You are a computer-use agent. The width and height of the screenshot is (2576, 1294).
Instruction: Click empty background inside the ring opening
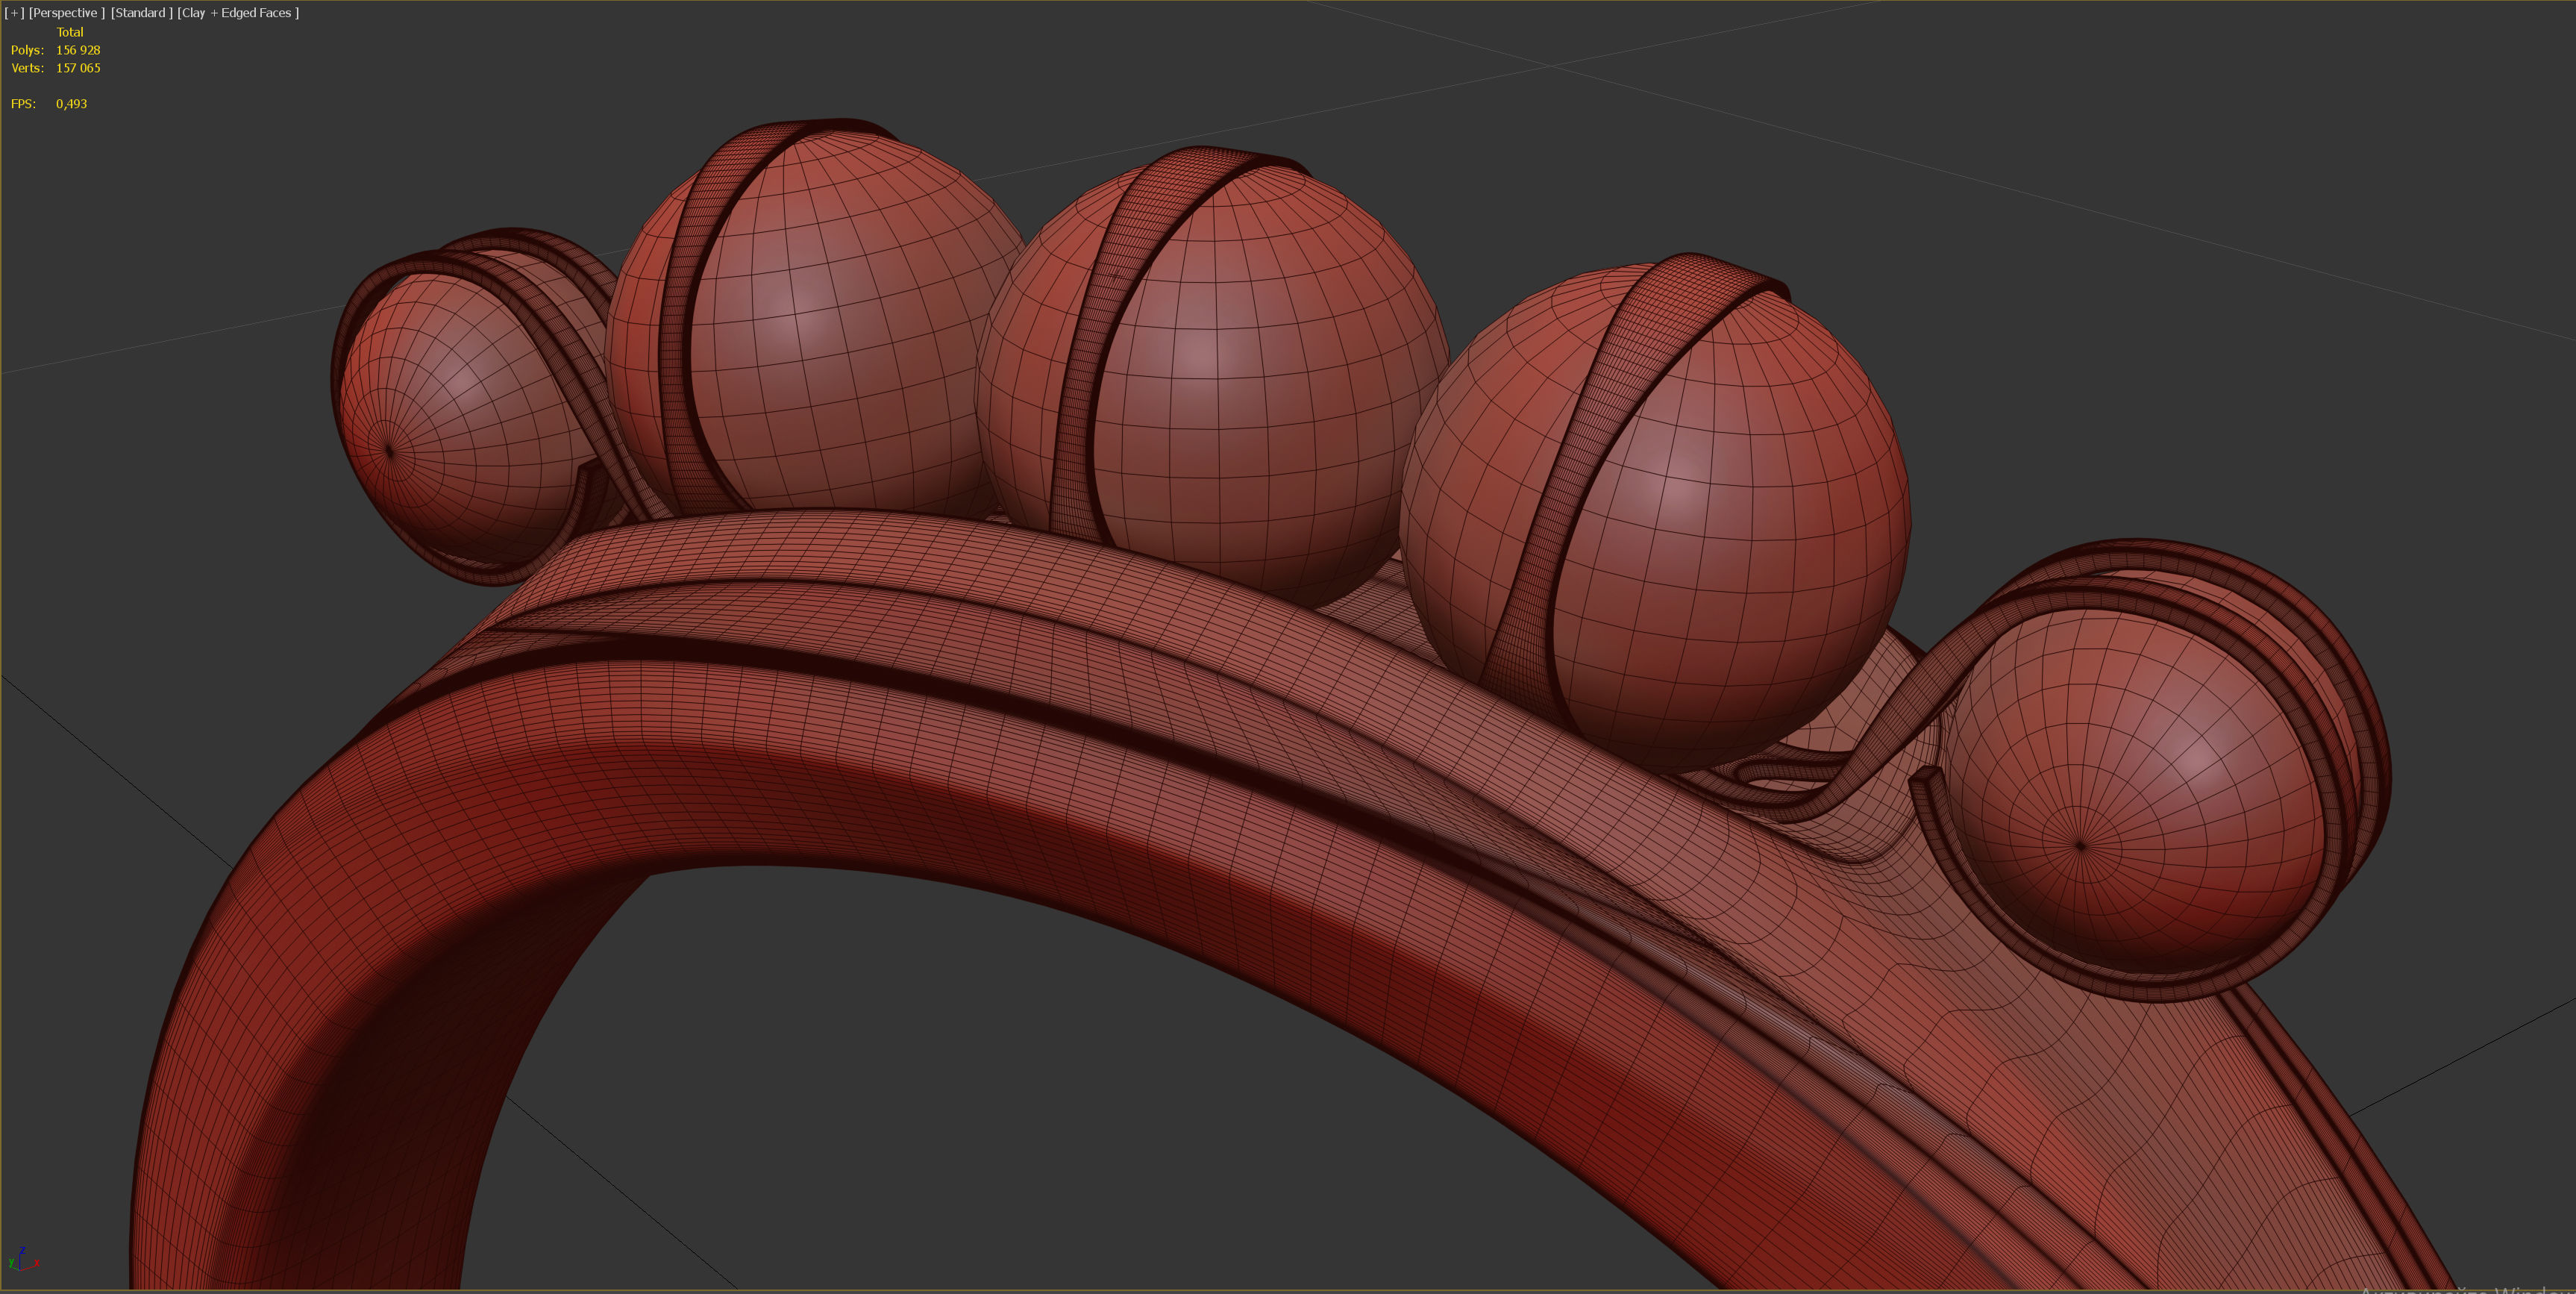1000,1100
